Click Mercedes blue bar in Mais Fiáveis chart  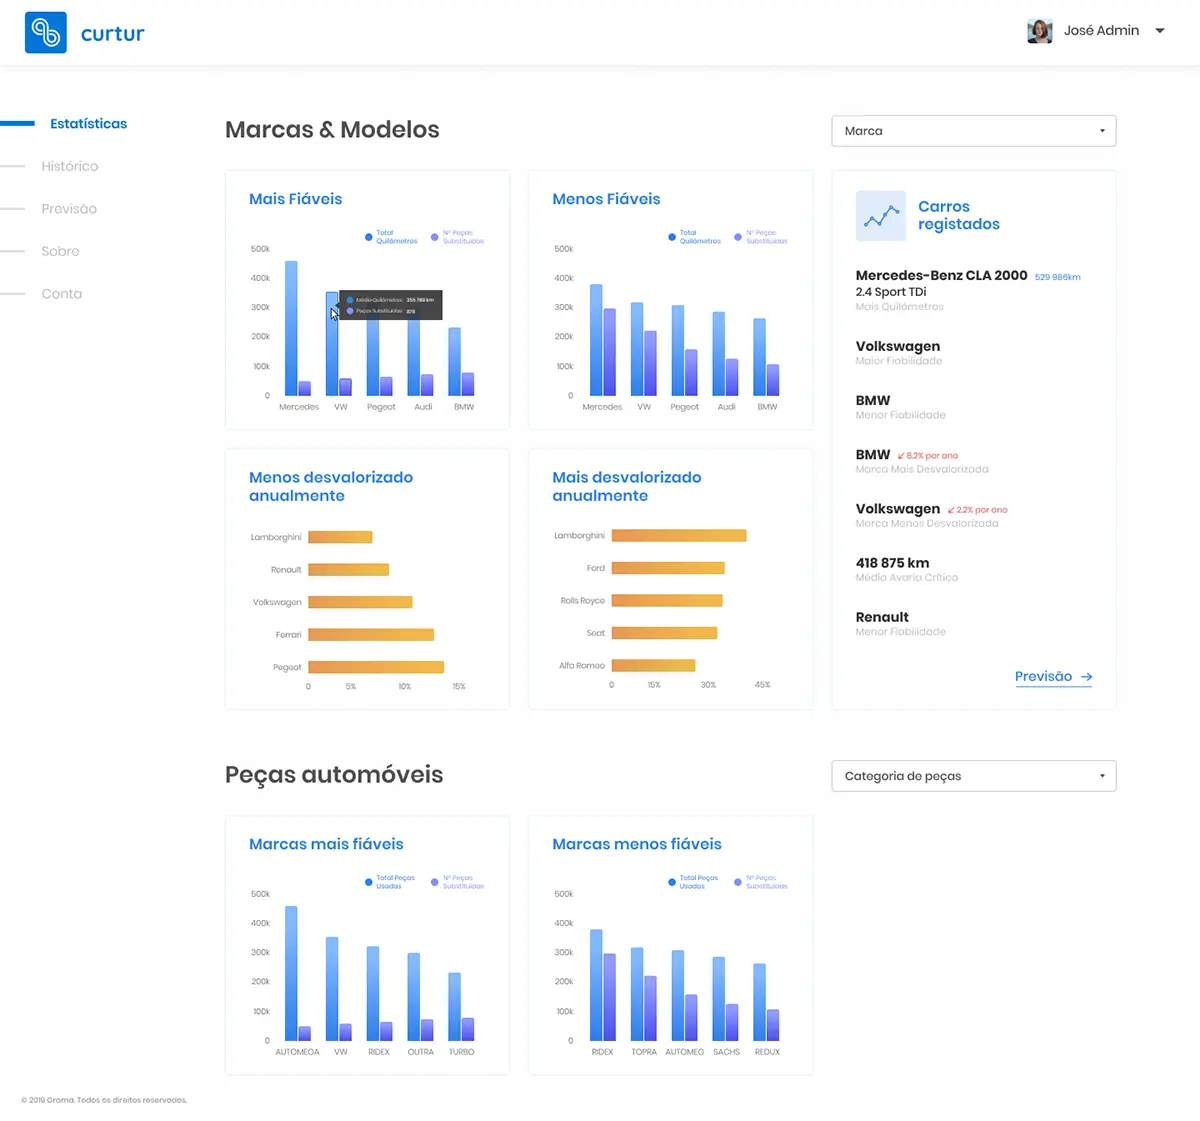(x=291, y=328)
